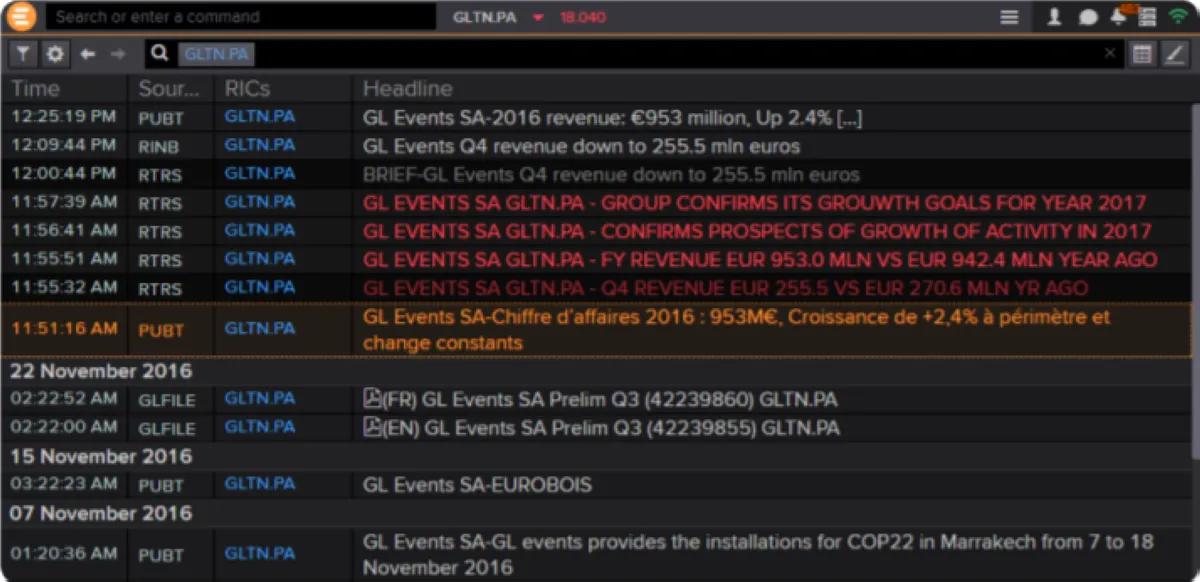
Task: Click GLTN.PA RIC in the 11:51:16 AM row
Action: (260, 328)
